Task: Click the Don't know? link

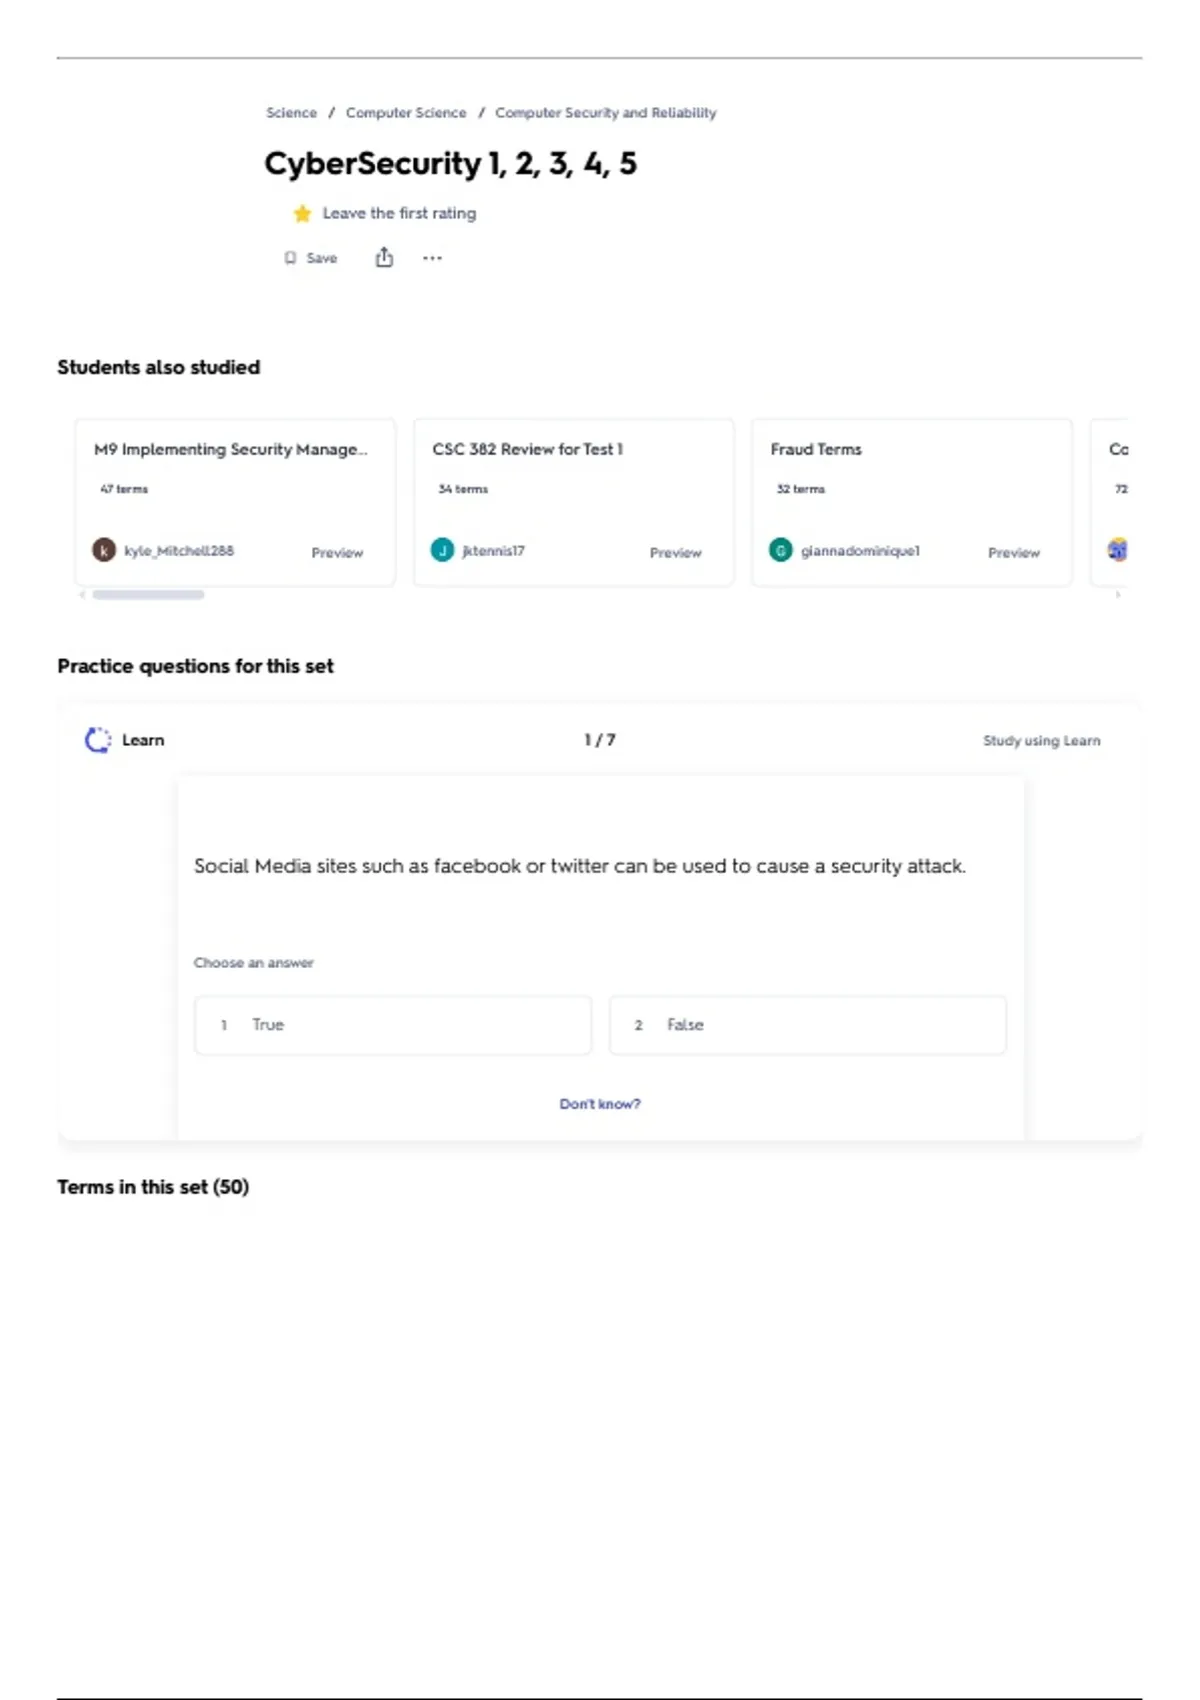Action: 600,1104
